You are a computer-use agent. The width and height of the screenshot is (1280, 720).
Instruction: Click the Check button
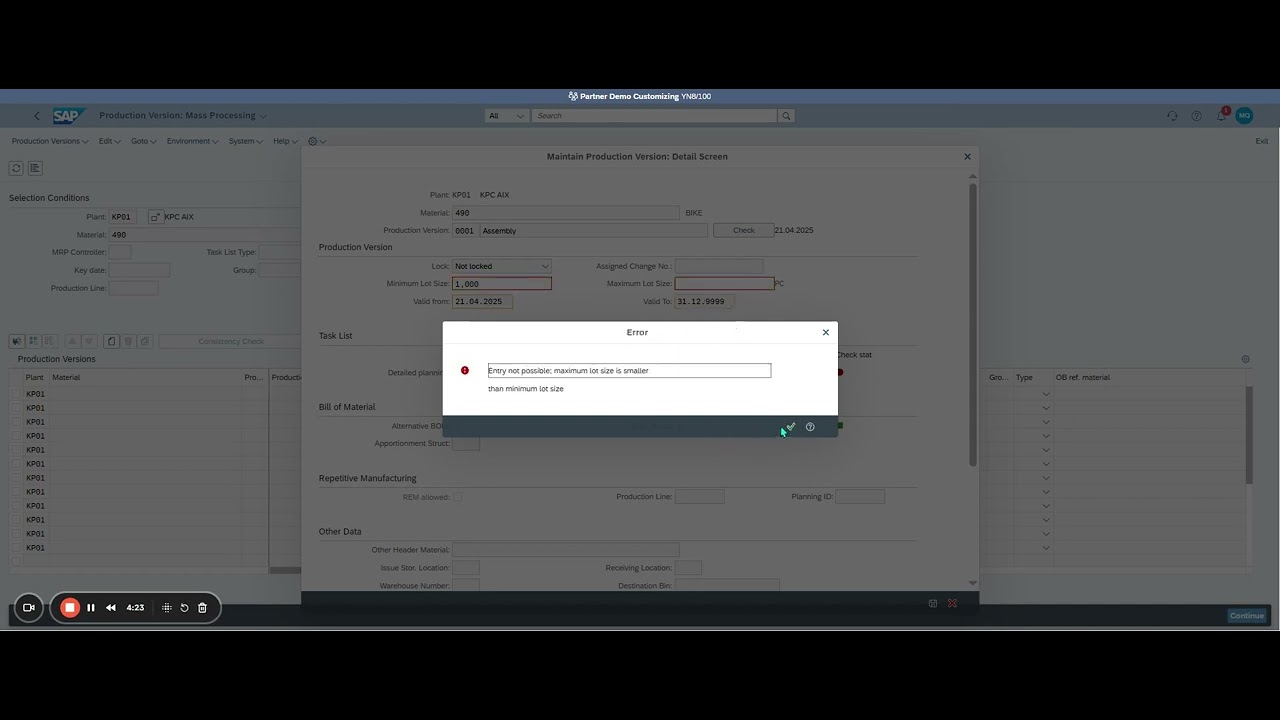tap(743, 230)
